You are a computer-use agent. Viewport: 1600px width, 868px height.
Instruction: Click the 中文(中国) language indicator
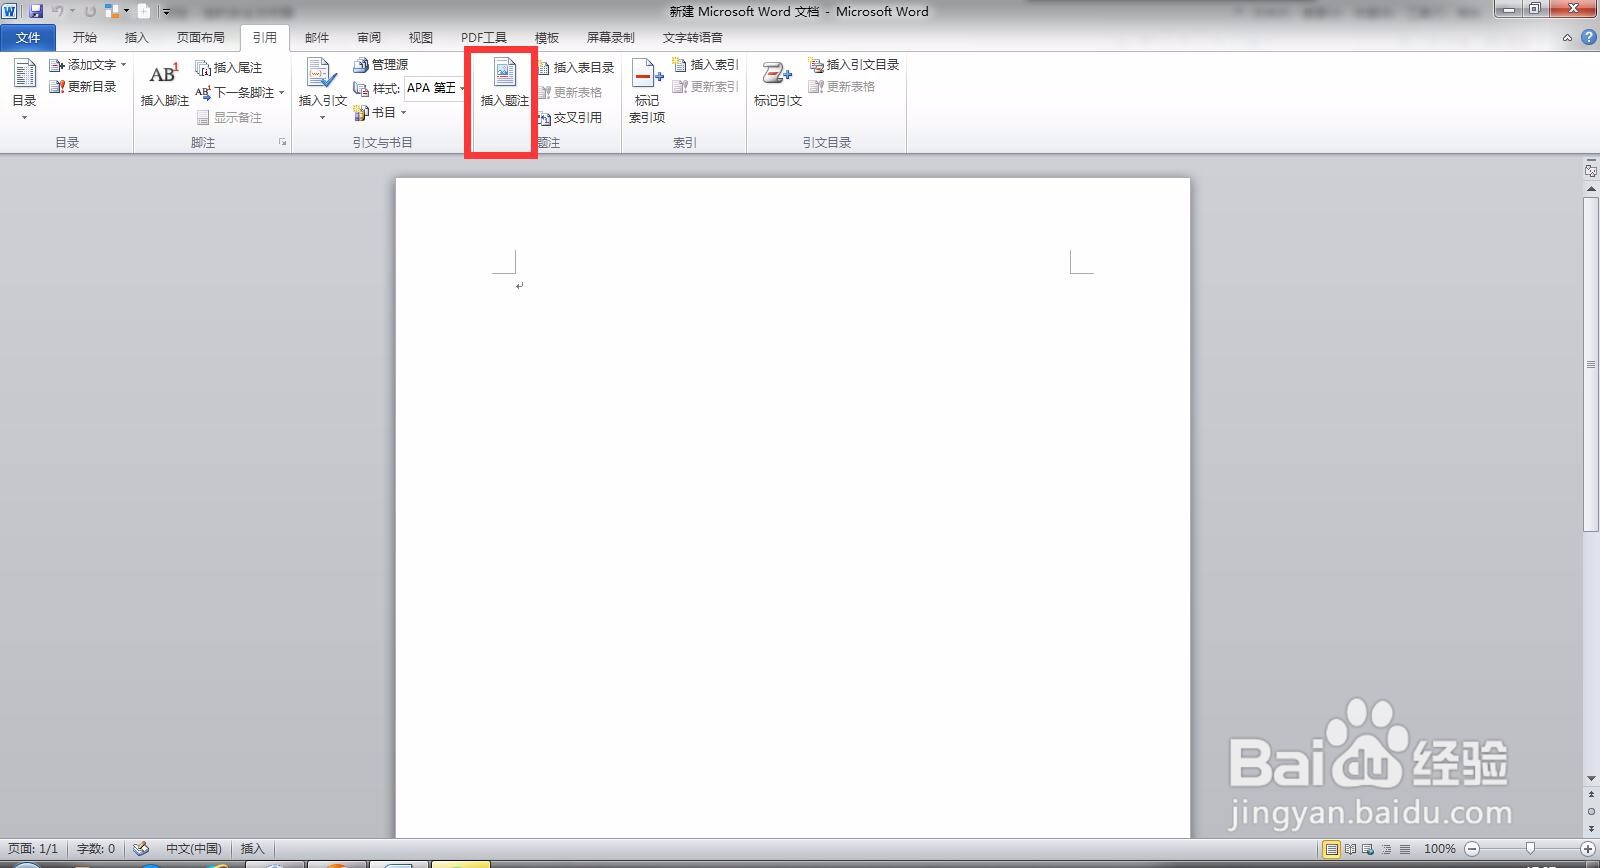193,849
